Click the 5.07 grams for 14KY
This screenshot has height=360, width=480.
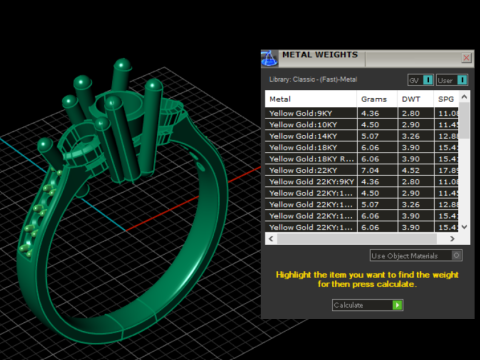pyautogui.click(x=370, y=136)
